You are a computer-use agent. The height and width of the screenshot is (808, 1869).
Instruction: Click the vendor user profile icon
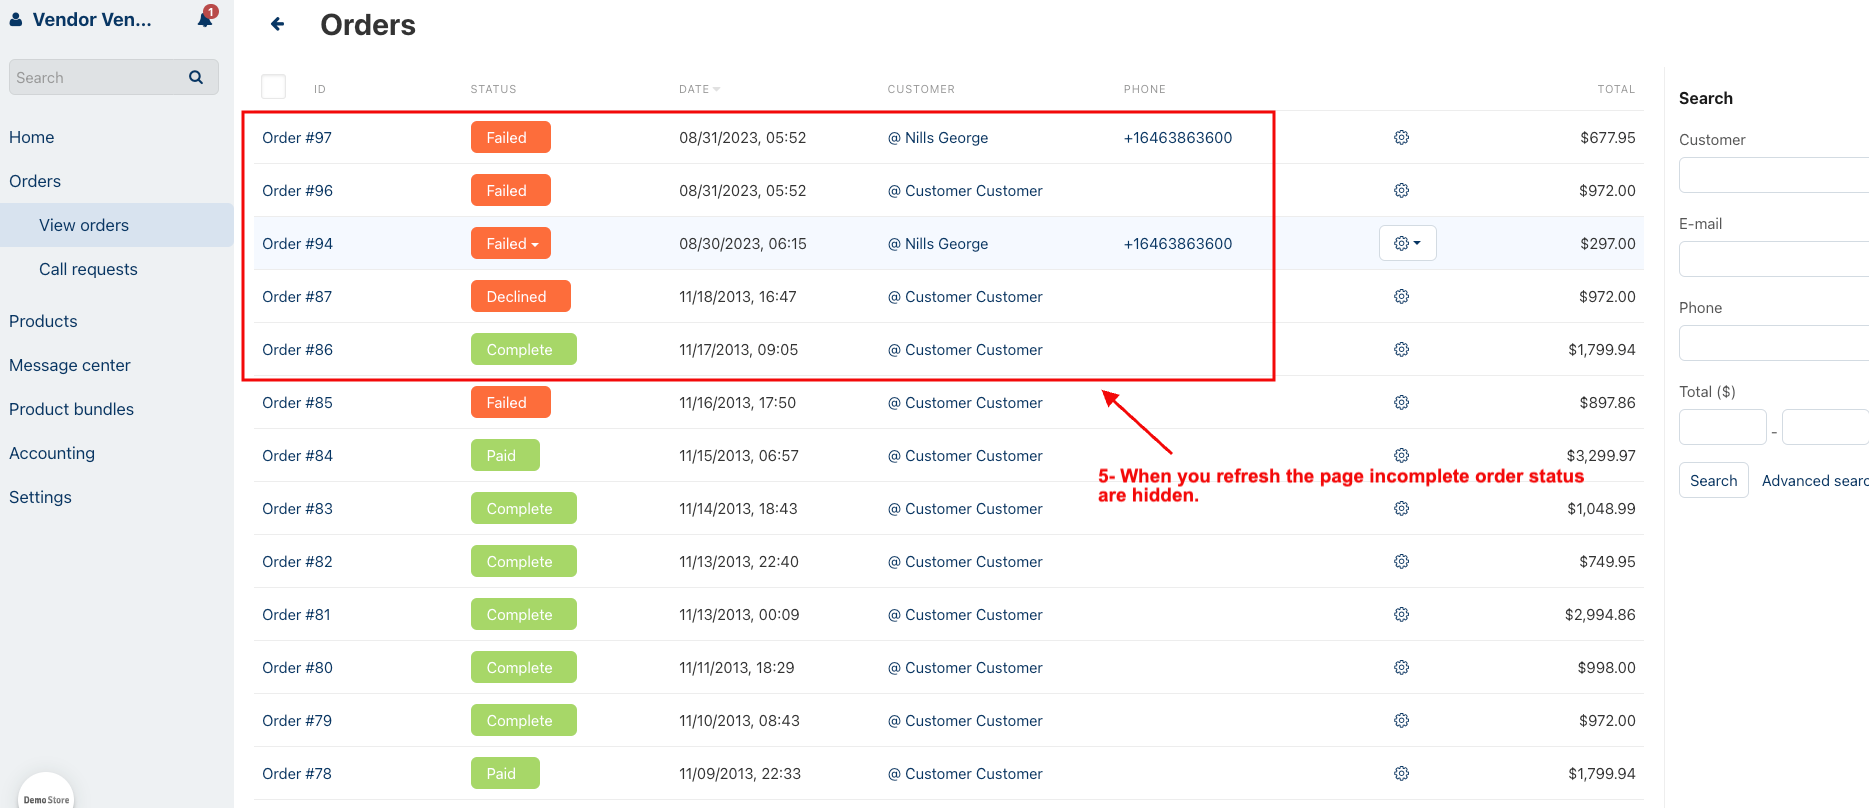pyautogui.click(x=16, y=19)
